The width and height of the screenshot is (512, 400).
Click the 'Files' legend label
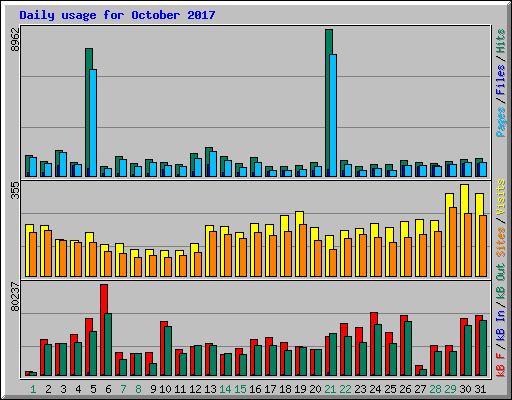[x=501, y=80]
